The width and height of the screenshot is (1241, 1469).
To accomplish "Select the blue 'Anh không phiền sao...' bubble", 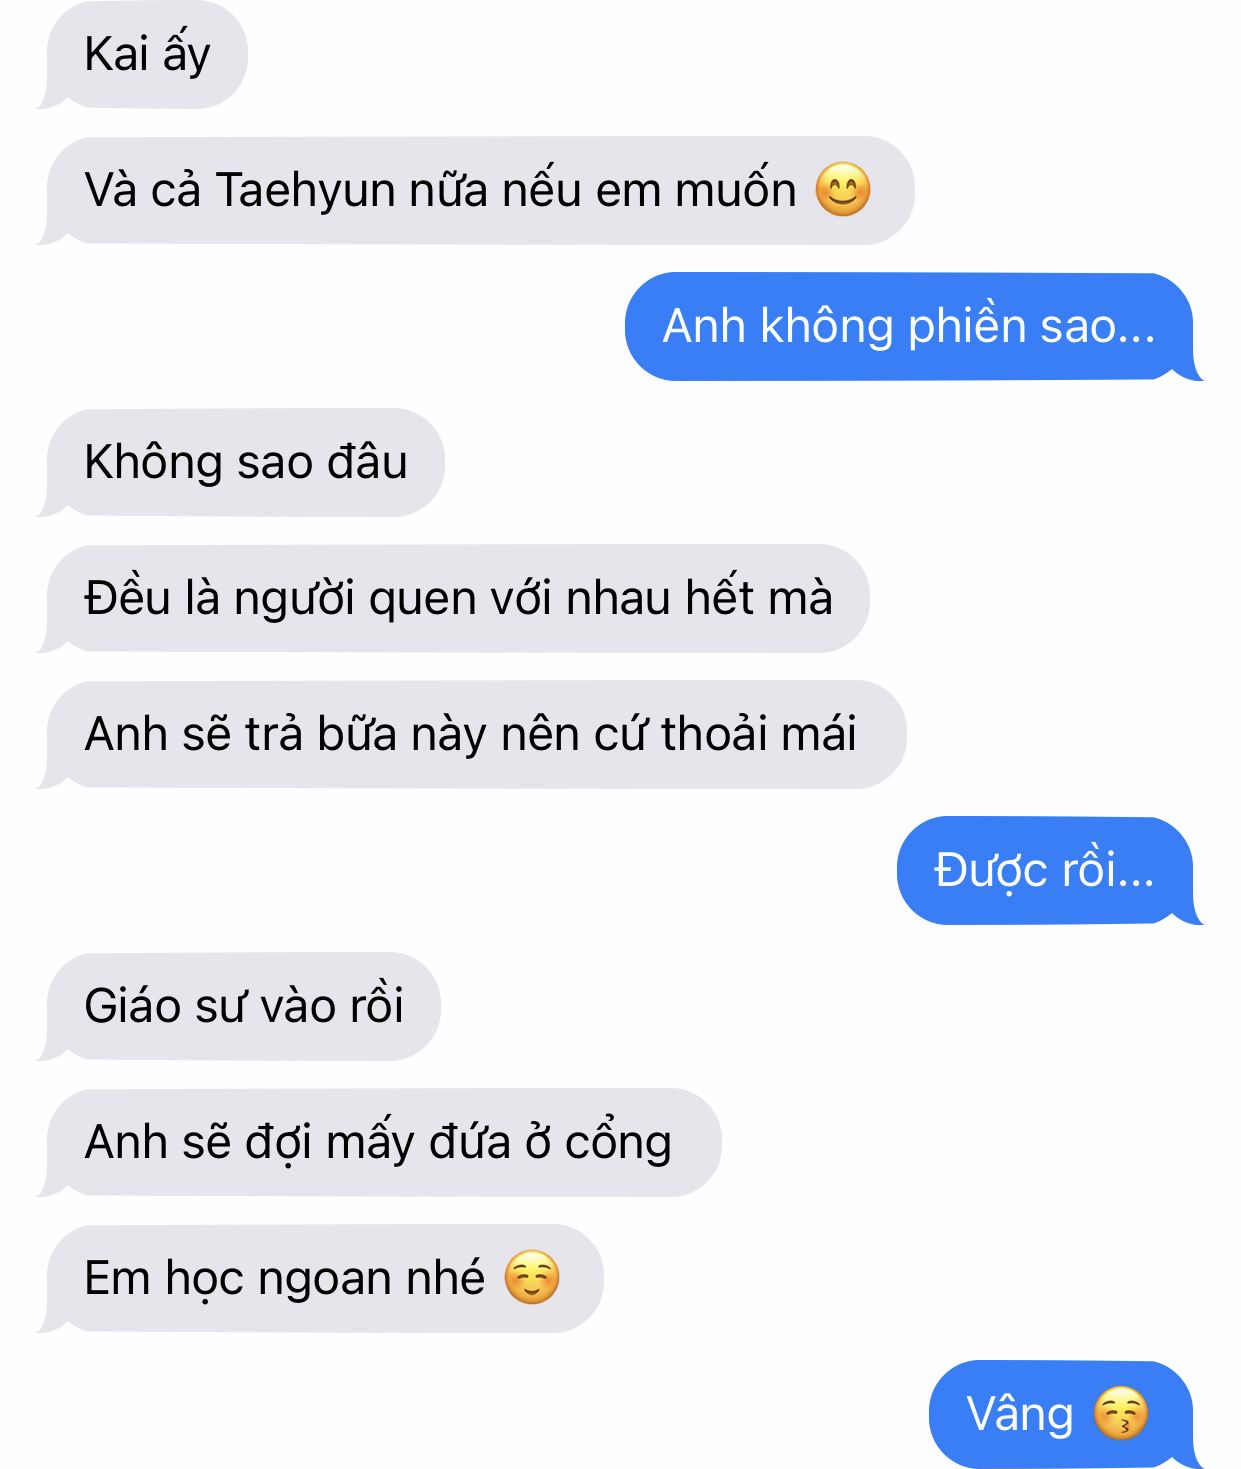I will [913, 327].
